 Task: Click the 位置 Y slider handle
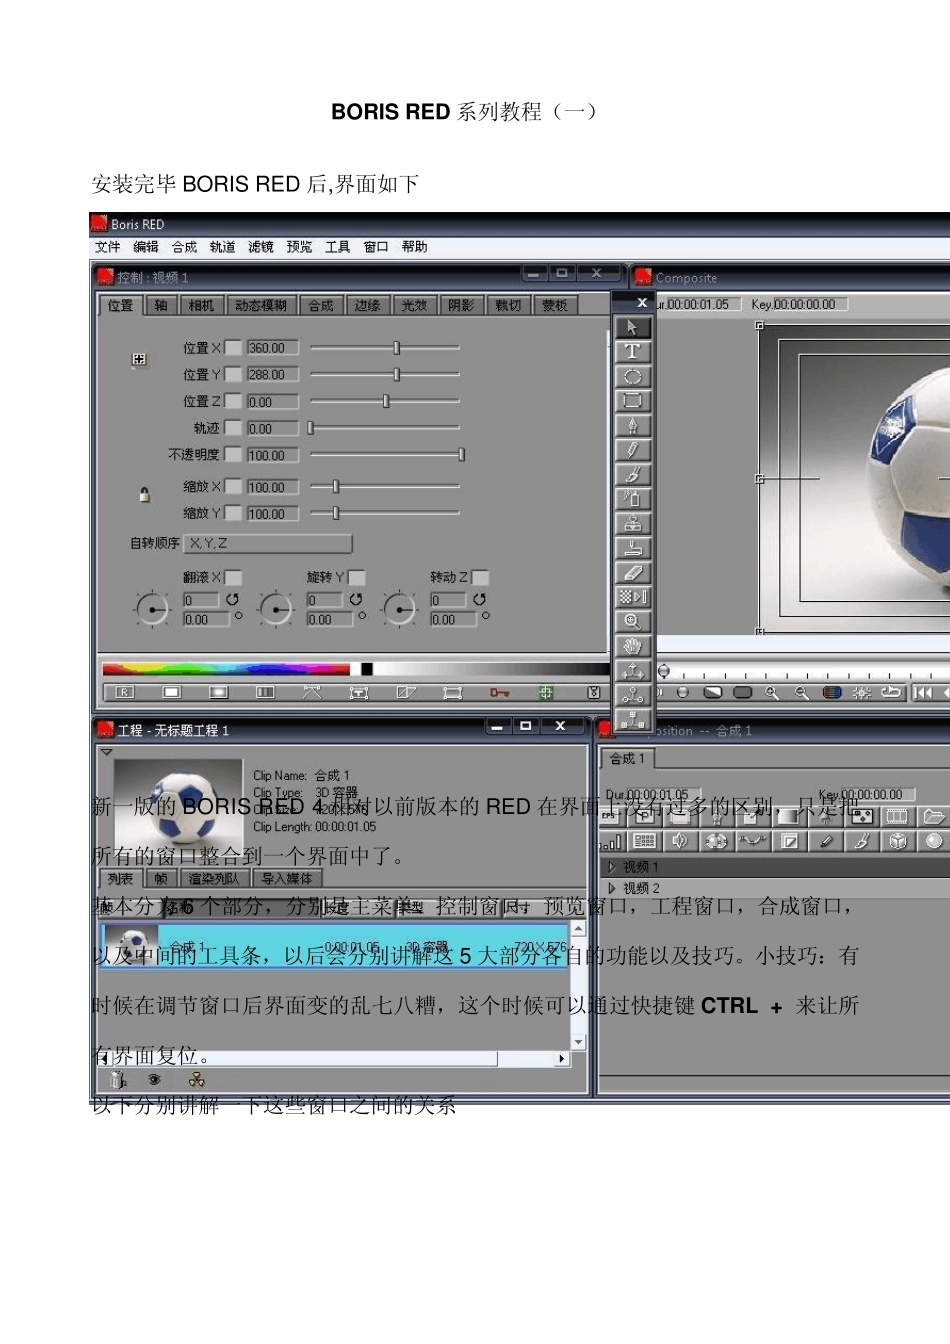397,374
